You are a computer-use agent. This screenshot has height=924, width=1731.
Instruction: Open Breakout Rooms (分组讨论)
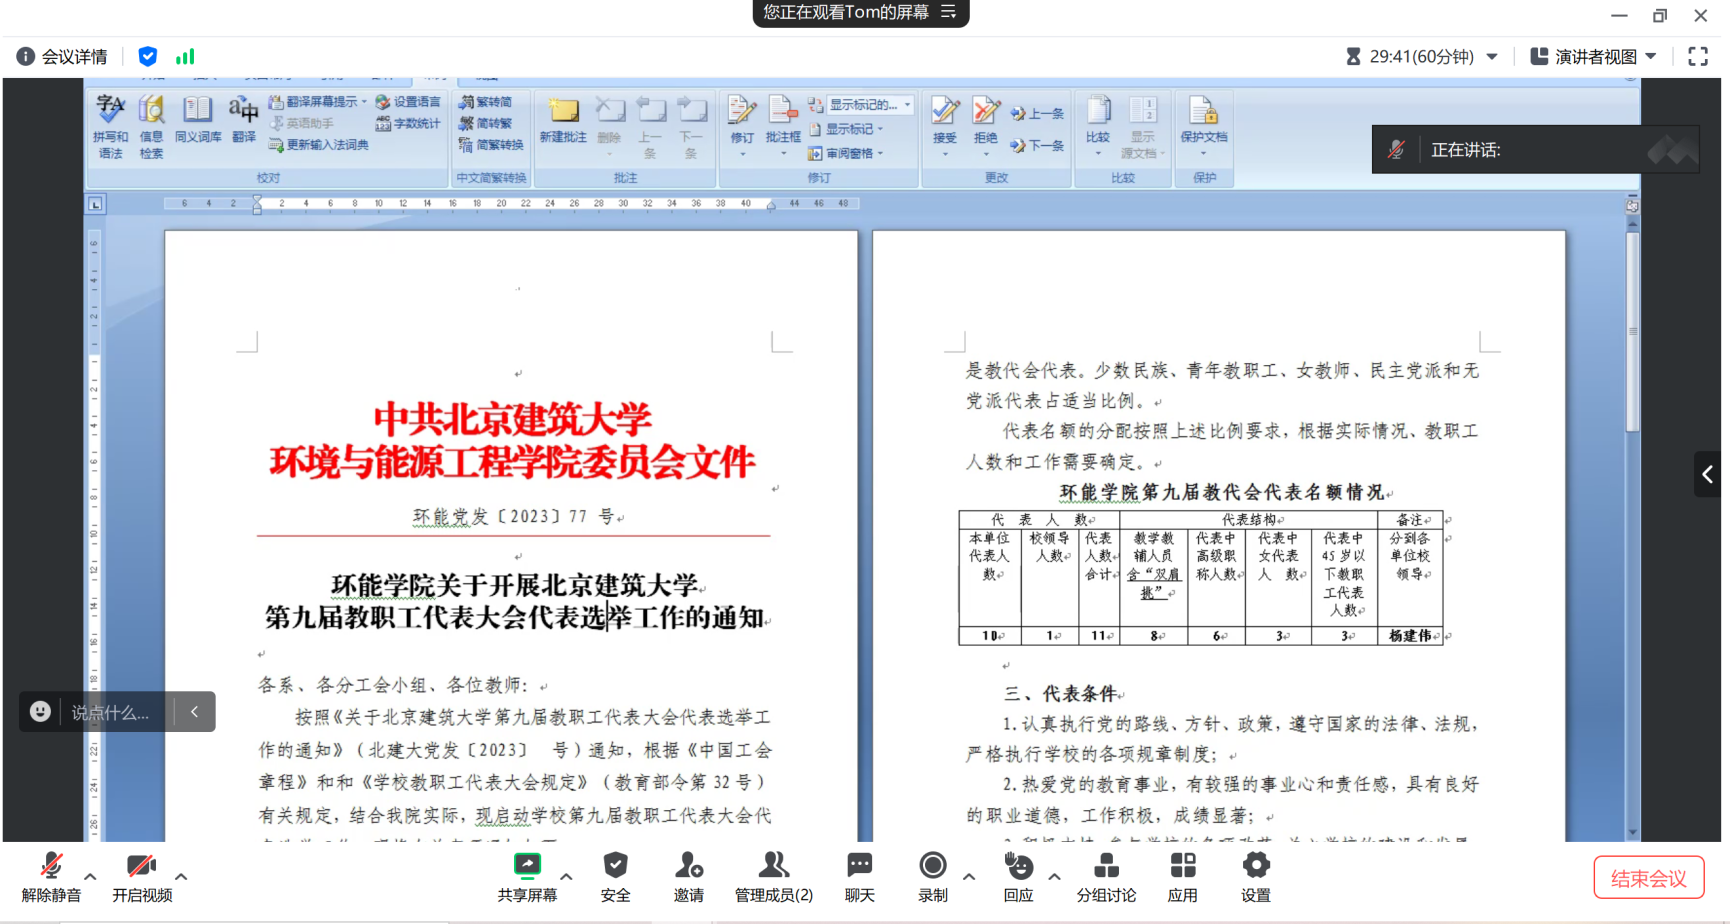[1106, 866]
